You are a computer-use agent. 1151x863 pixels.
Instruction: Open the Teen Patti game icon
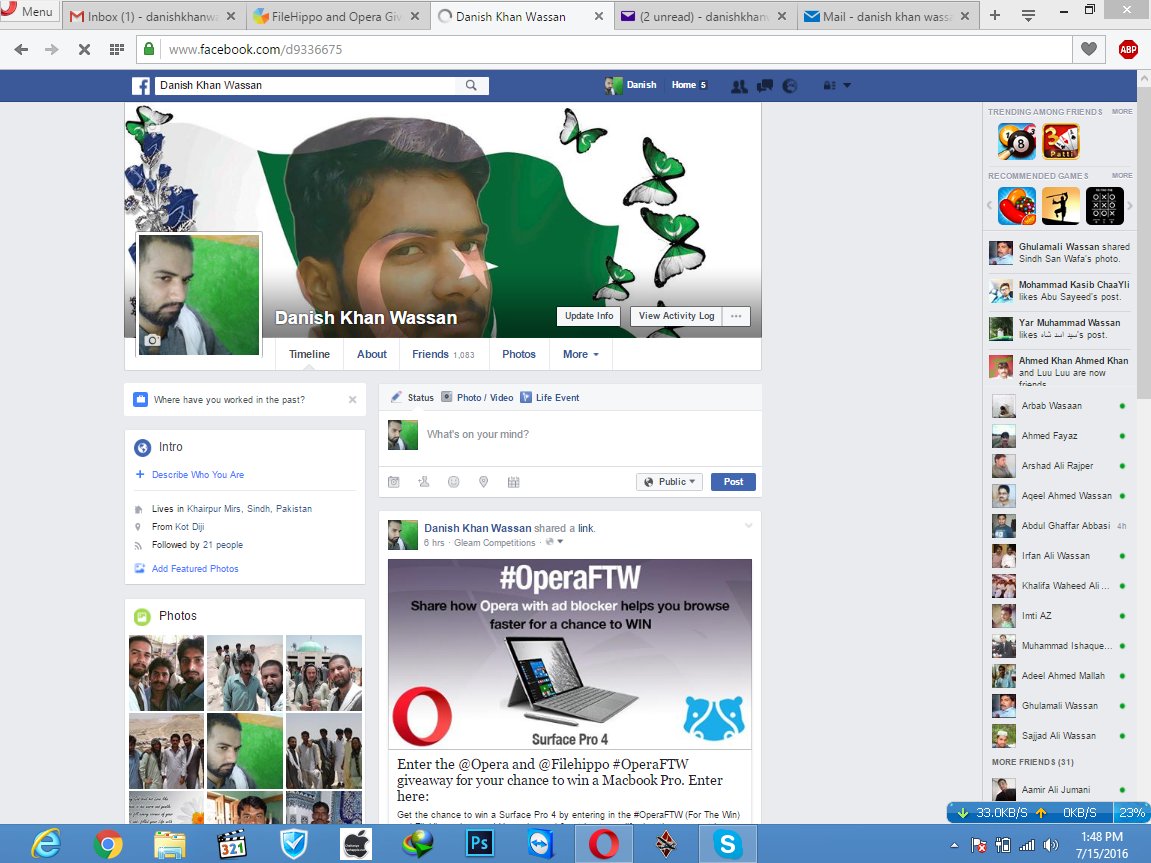[1061, 142]
